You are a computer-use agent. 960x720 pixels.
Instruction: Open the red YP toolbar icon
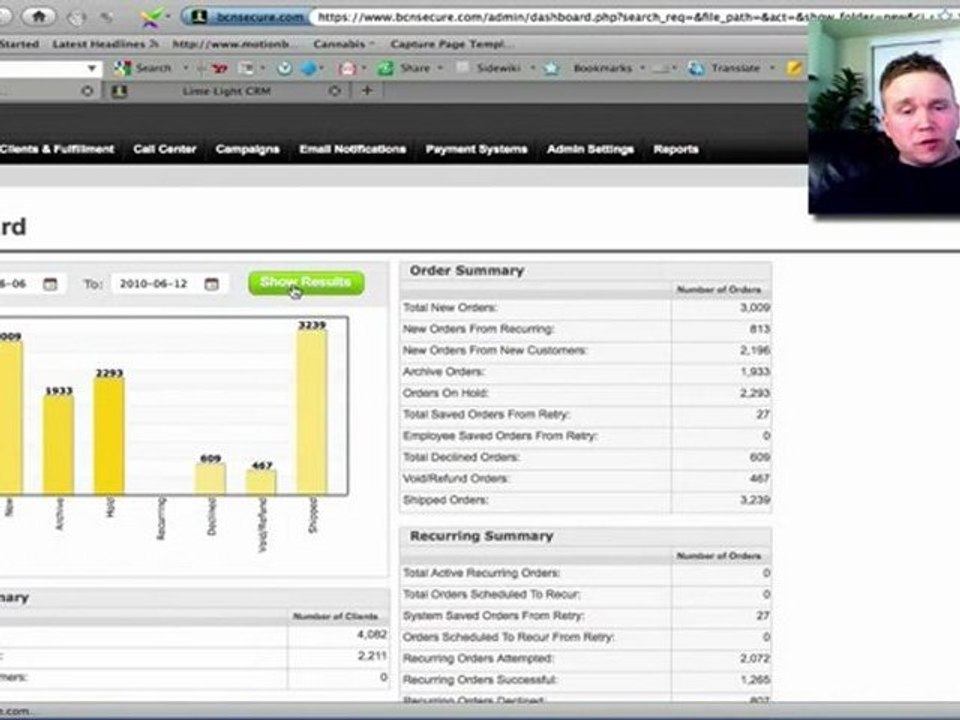(x=220, y=69)
